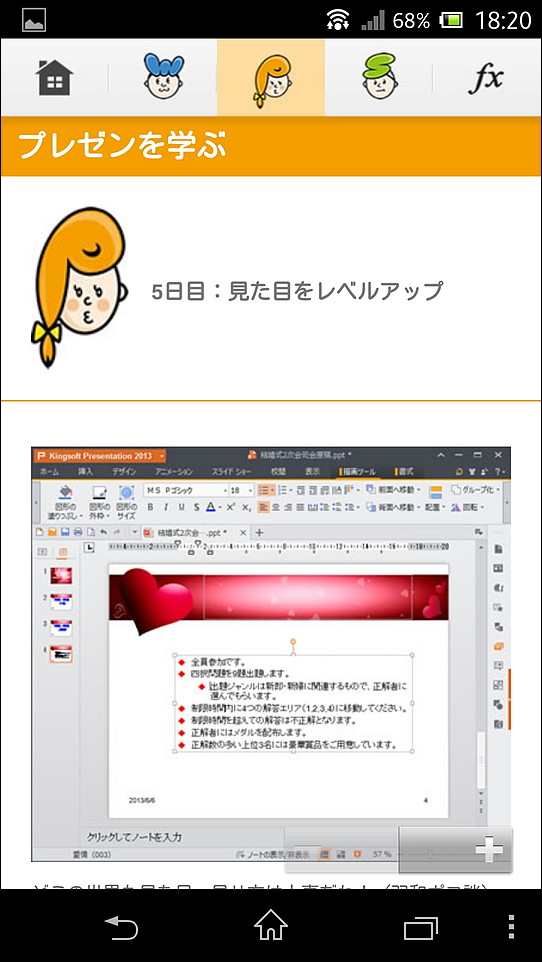542x962 pixels.
Task: Select slide 4 thumbnail in the slide panel
Action: (x=61, y=655)
